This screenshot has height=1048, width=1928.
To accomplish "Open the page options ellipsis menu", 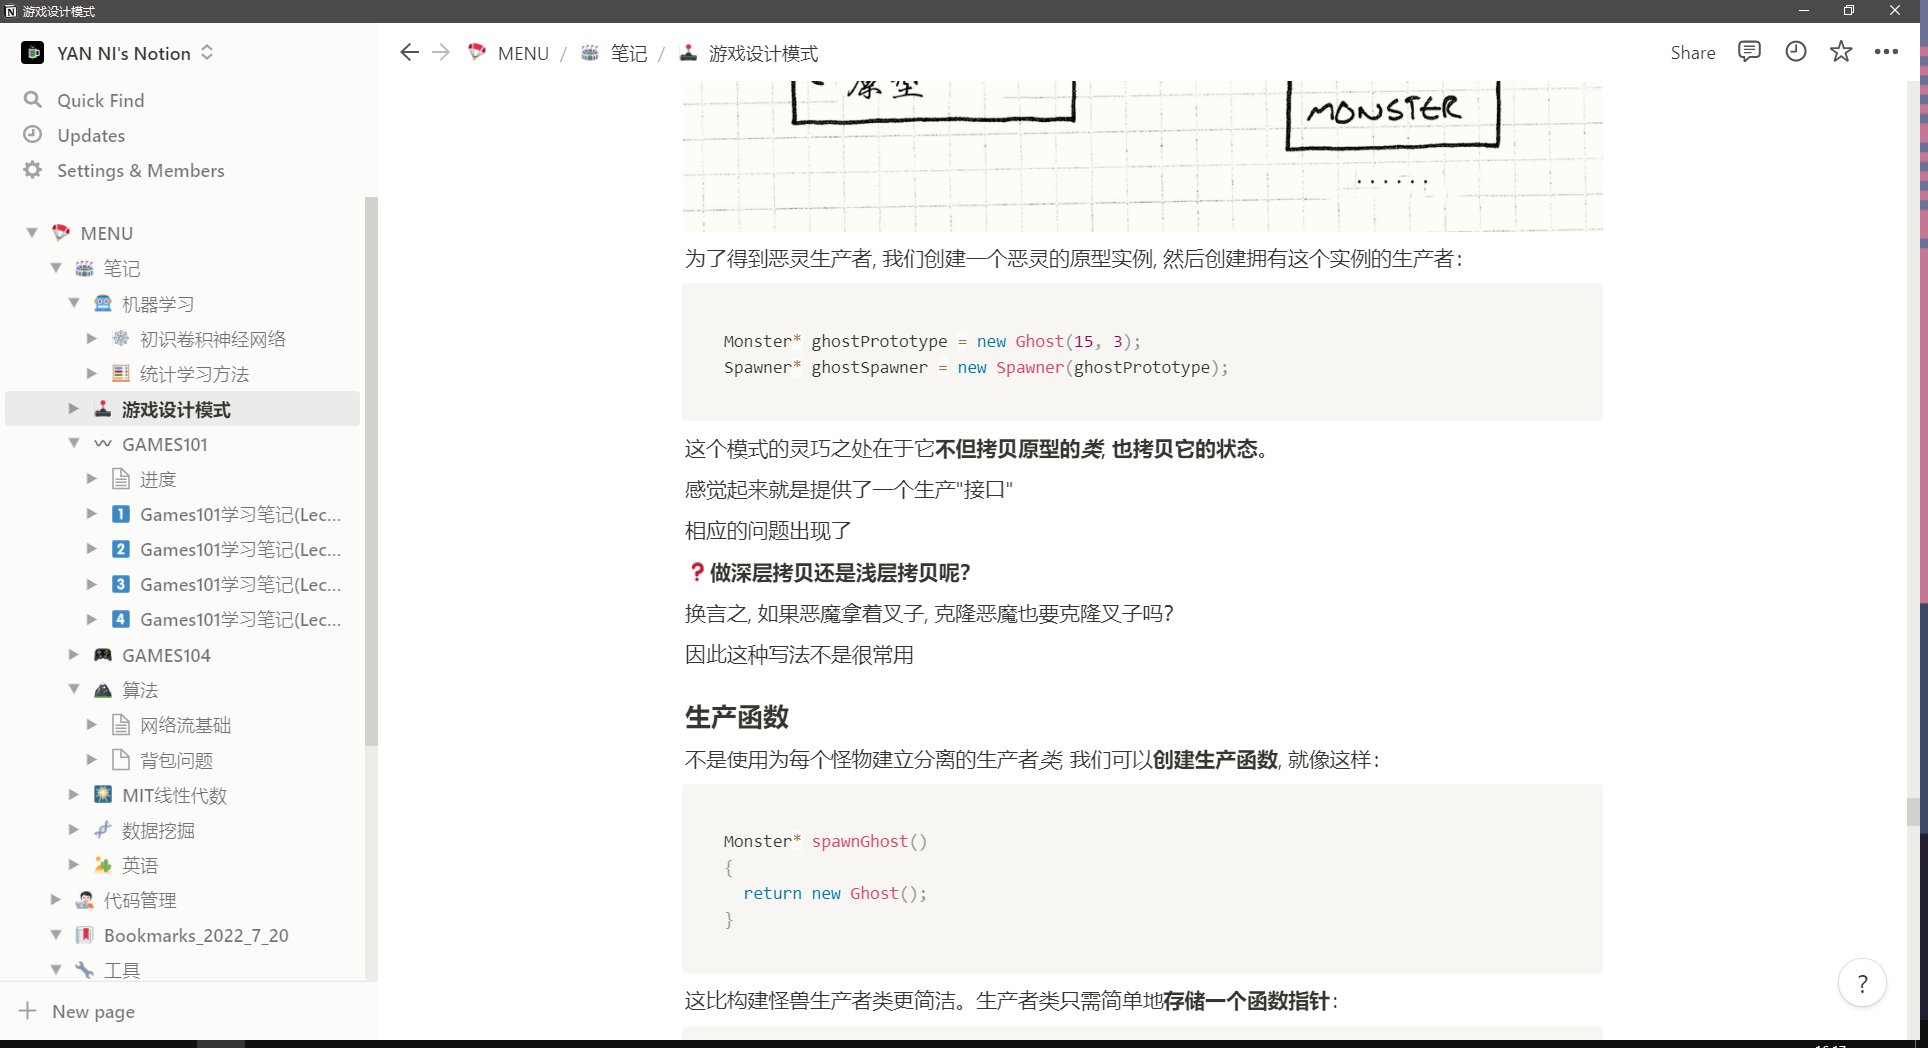I will [1886, 51].
